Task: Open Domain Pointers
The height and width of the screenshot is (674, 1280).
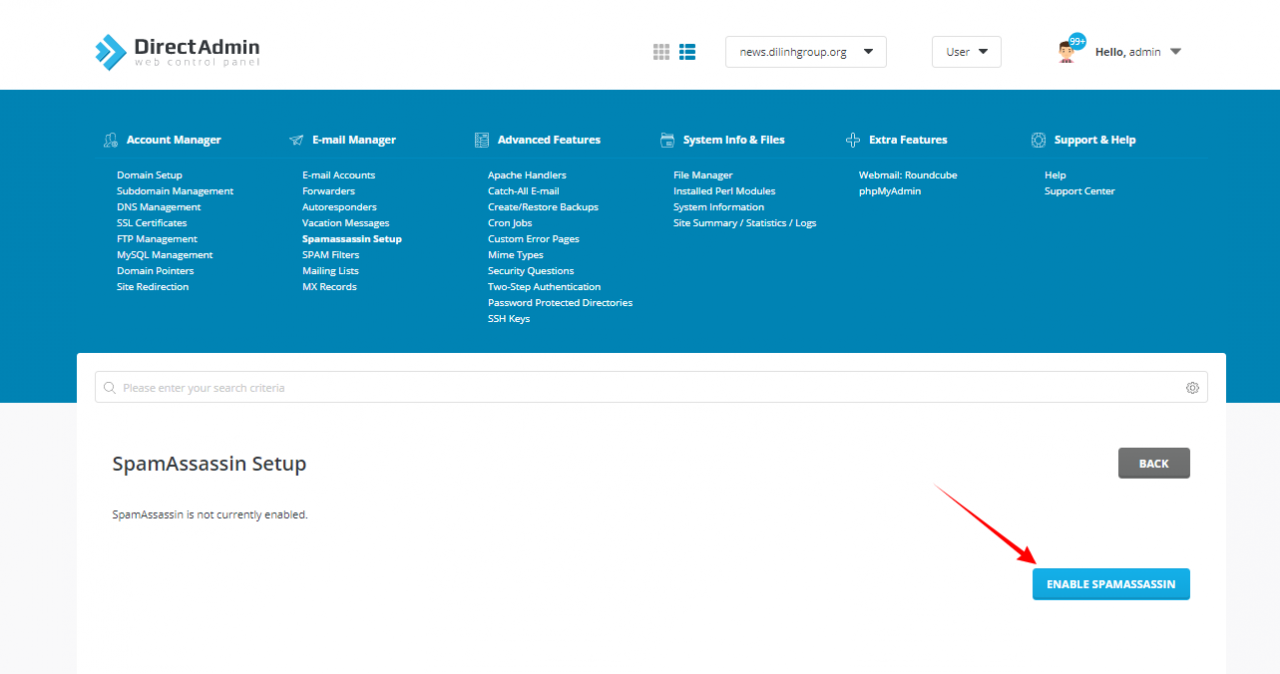Action: click(155, 271)
